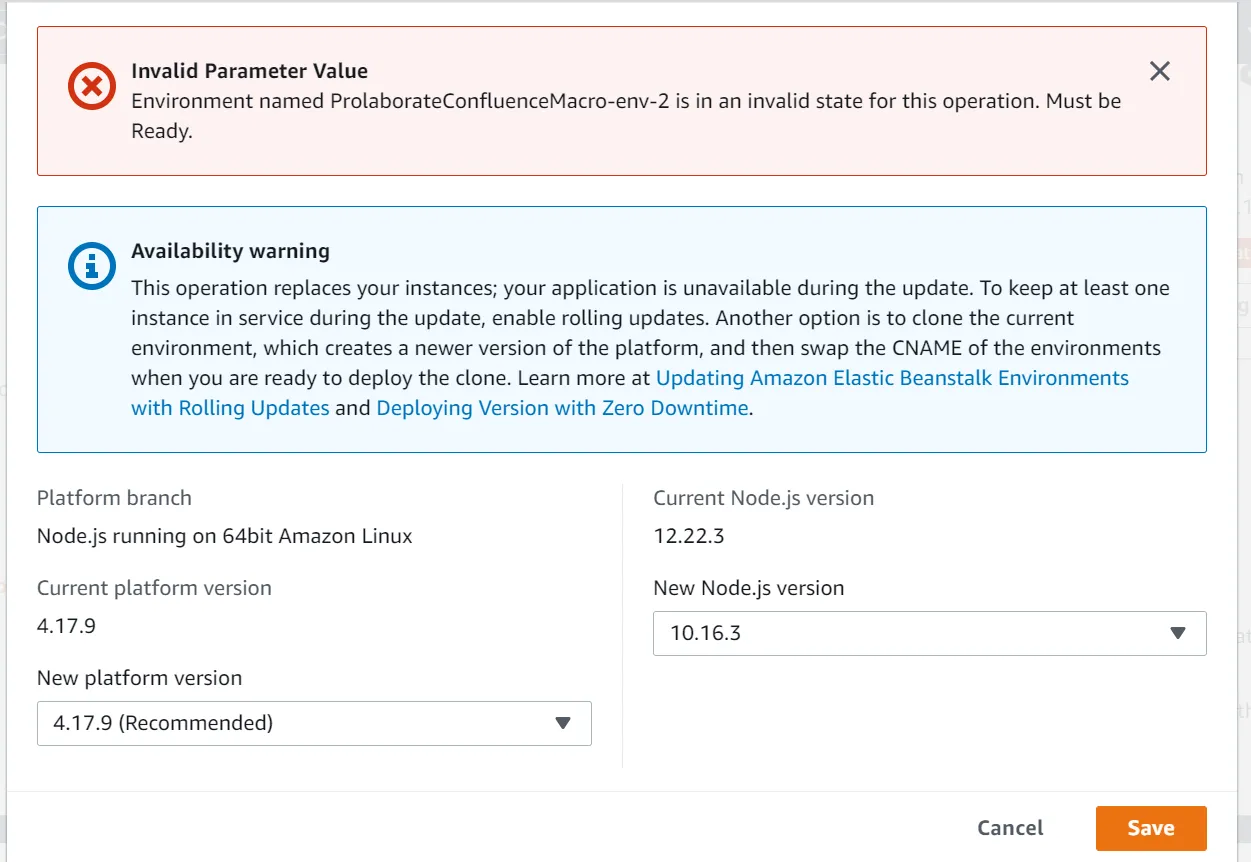1251x862 pixels.
Task: Click the blue info icon
Action: (x=91, y=266)
